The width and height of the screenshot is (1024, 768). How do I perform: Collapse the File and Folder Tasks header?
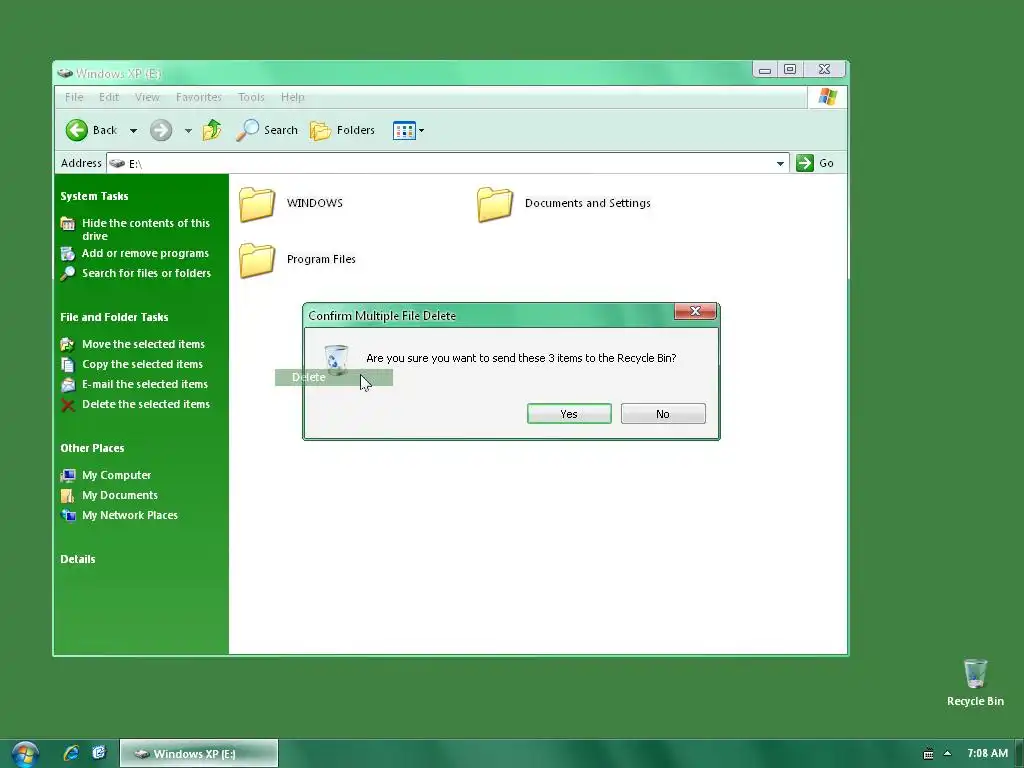pos(114,317)
